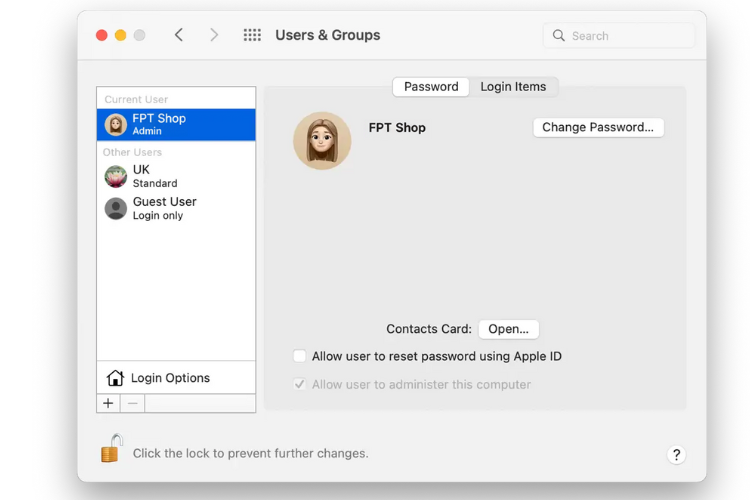Switch to the Login Items tab

513,87
